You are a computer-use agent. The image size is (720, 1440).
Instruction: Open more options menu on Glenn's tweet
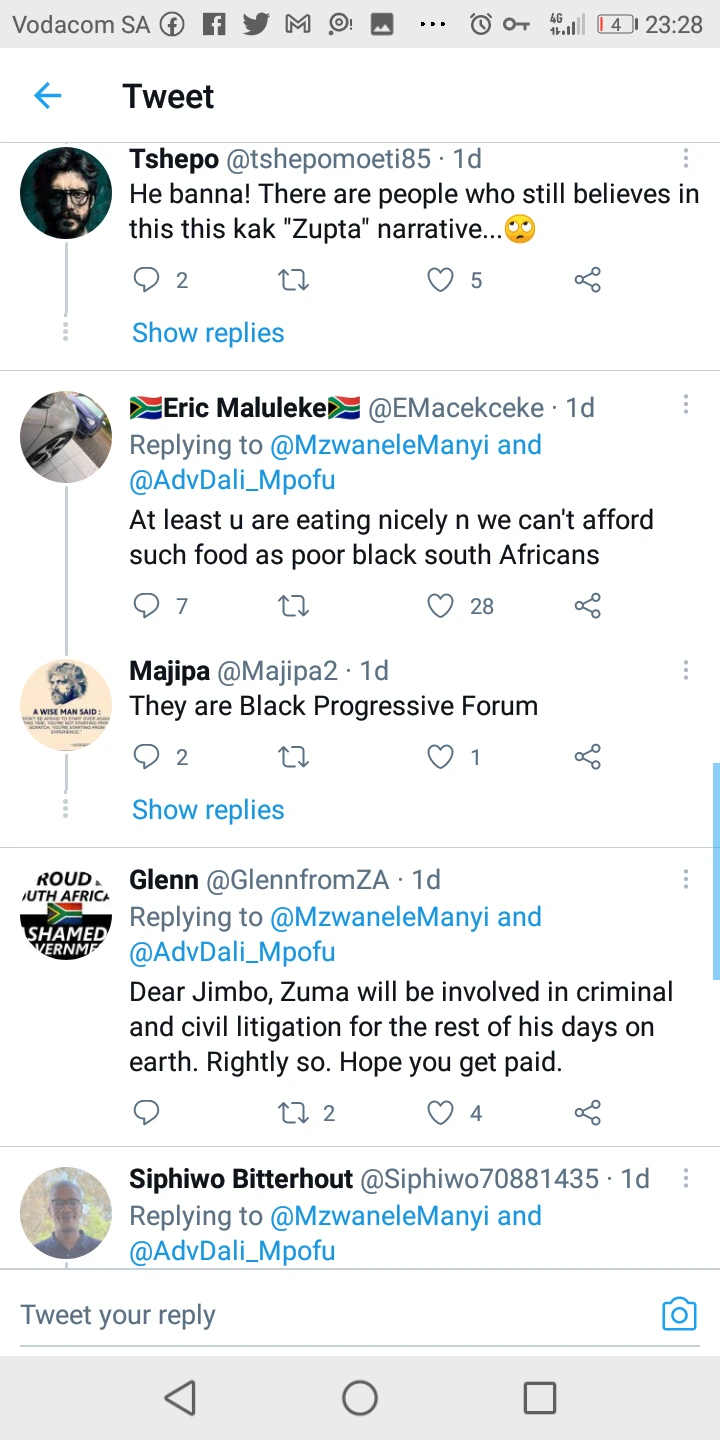[x=686, y=879]
